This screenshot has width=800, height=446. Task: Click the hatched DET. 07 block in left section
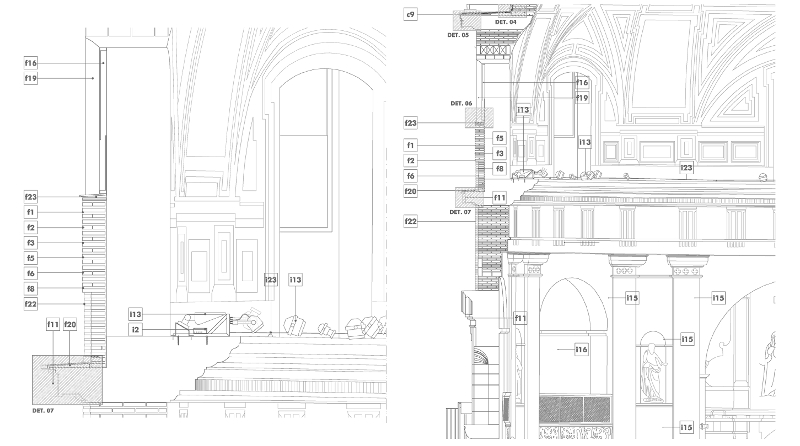pyautogui.click(x=67, y=377)
